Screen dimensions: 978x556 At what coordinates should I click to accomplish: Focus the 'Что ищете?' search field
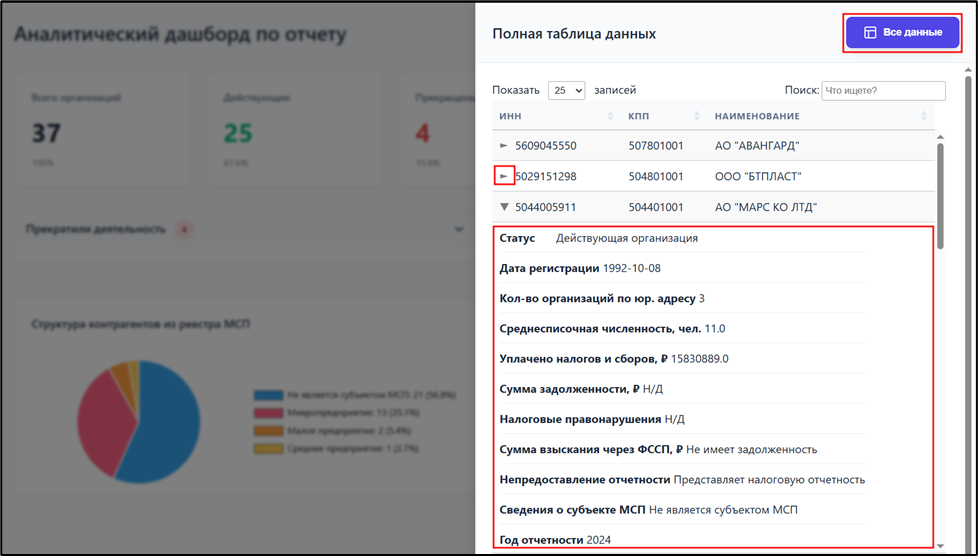(x=883, y=90)
